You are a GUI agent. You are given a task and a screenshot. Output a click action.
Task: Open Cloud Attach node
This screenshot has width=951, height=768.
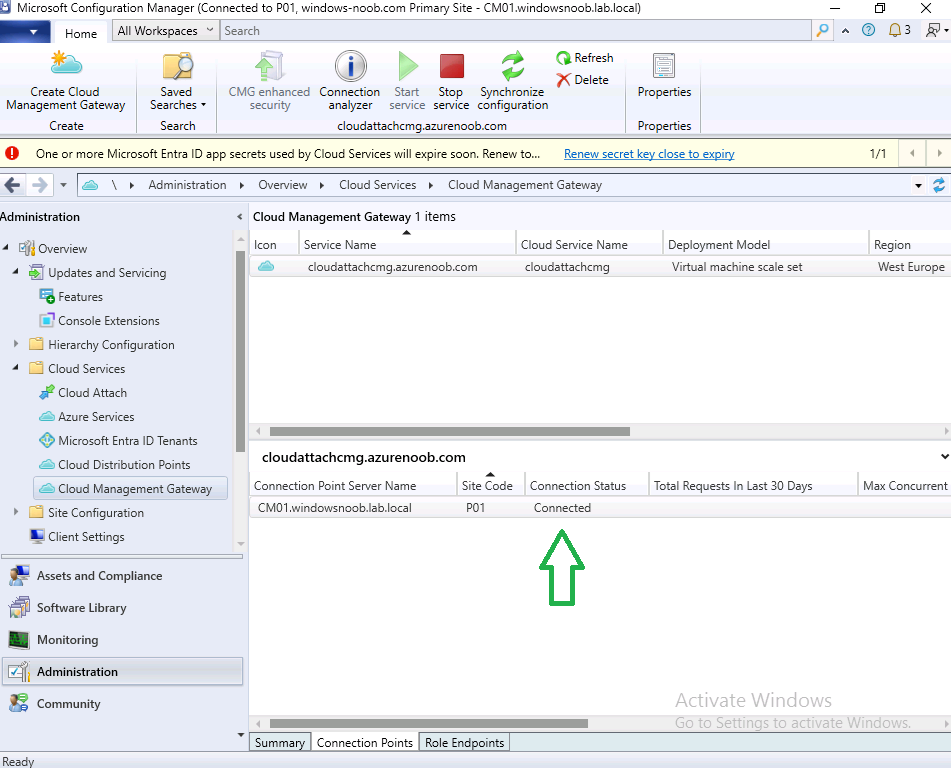coord(92,392)
